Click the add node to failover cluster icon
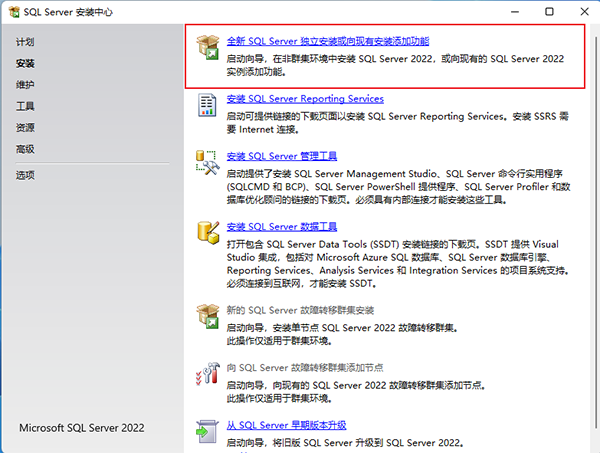This screenshot has width=600, height=453. [x=208, y=373]
